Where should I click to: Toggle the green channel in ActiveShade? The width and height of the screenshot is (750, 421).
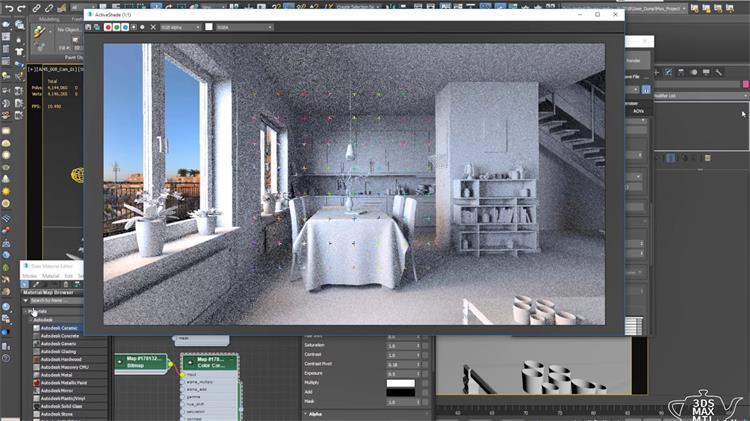(115, 27)
